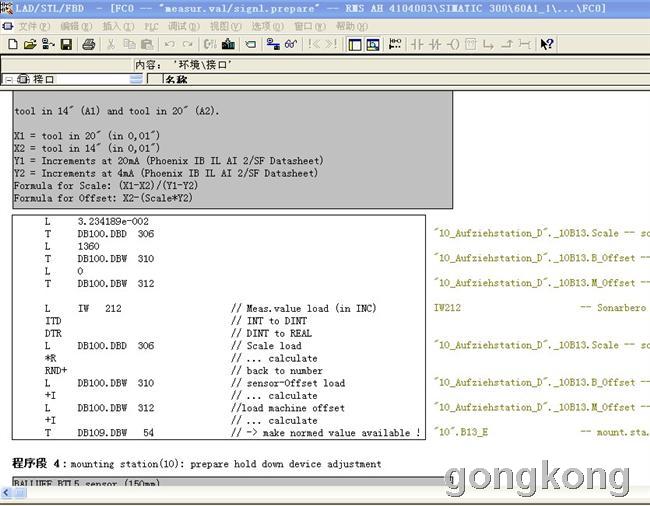Image resolution: width=650 pixels, height=506 pixels.
Task: Print the block with the printer icon
Action: pos(89,44)
